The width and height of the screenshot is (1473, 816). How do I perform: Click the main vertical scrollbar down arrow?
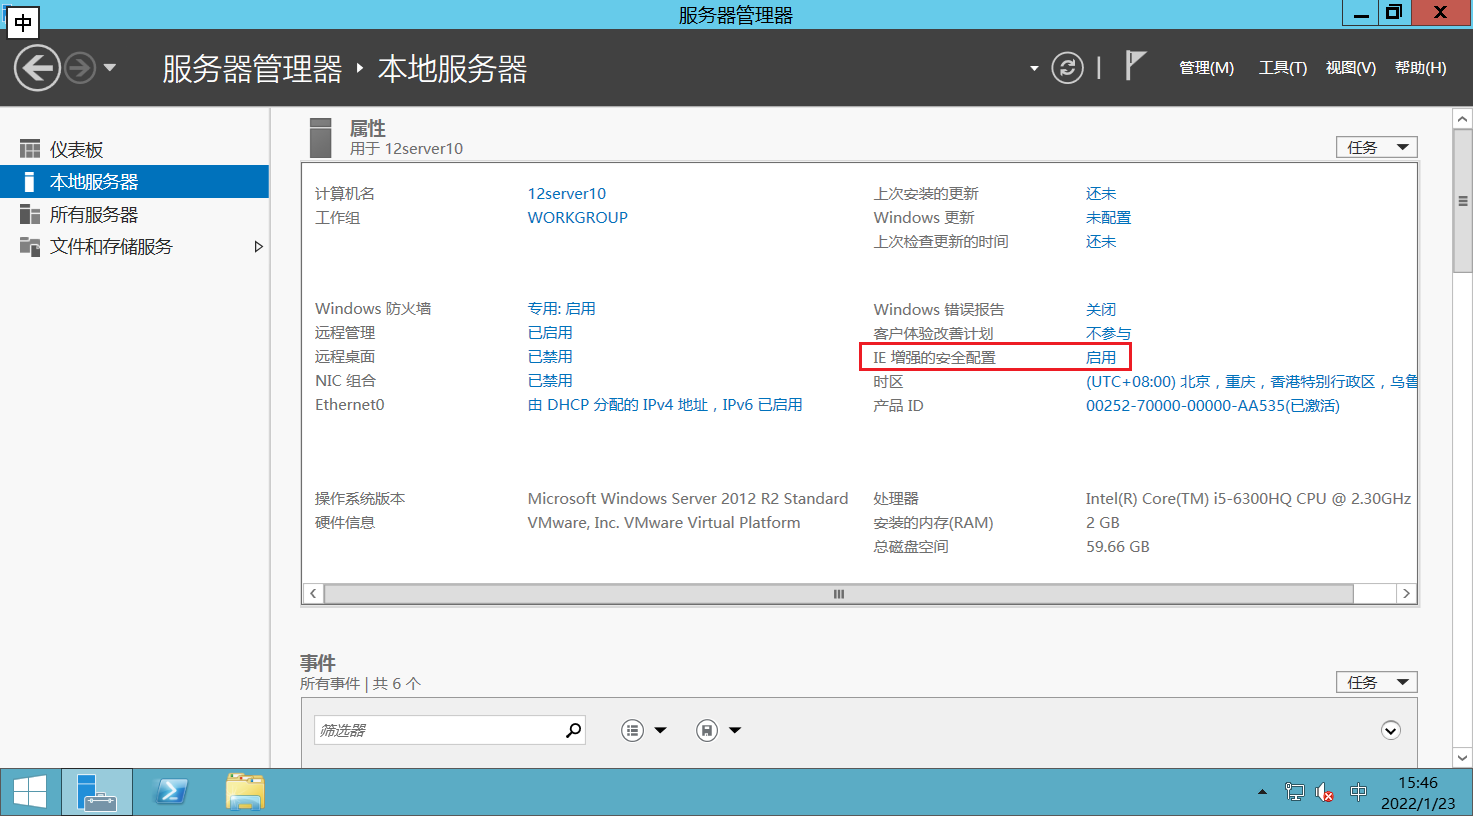click(1462, 757)
